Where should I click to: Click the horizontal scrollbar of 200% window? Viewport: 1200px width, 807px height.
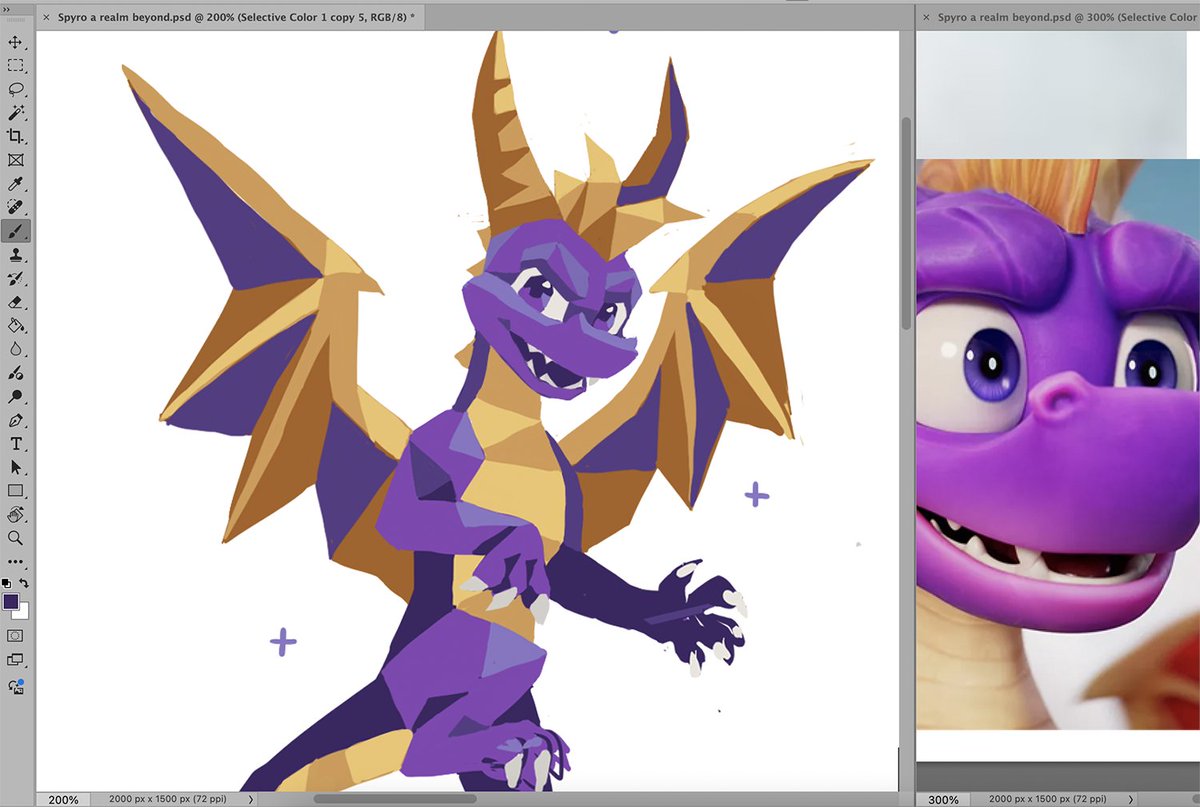click(x=395, y=798)
